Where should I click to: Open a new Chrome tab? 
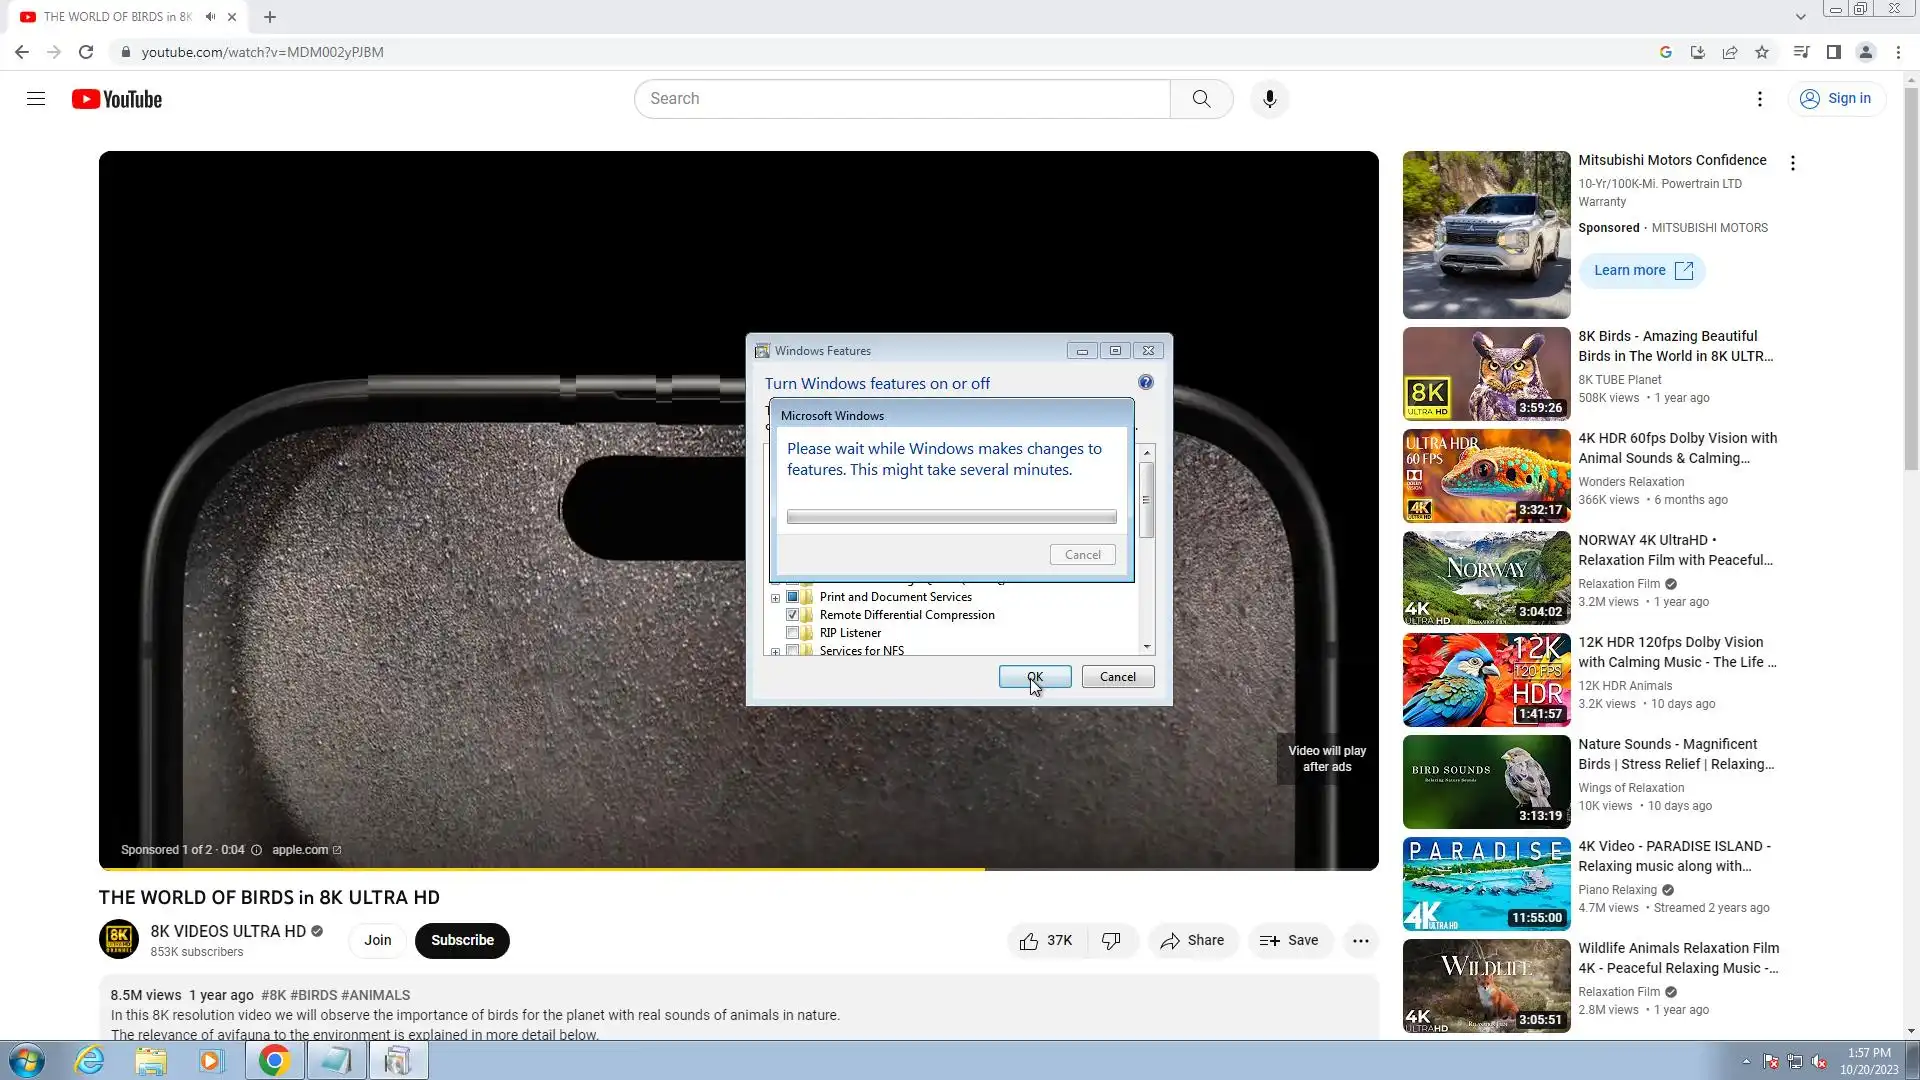pos(270,17)
